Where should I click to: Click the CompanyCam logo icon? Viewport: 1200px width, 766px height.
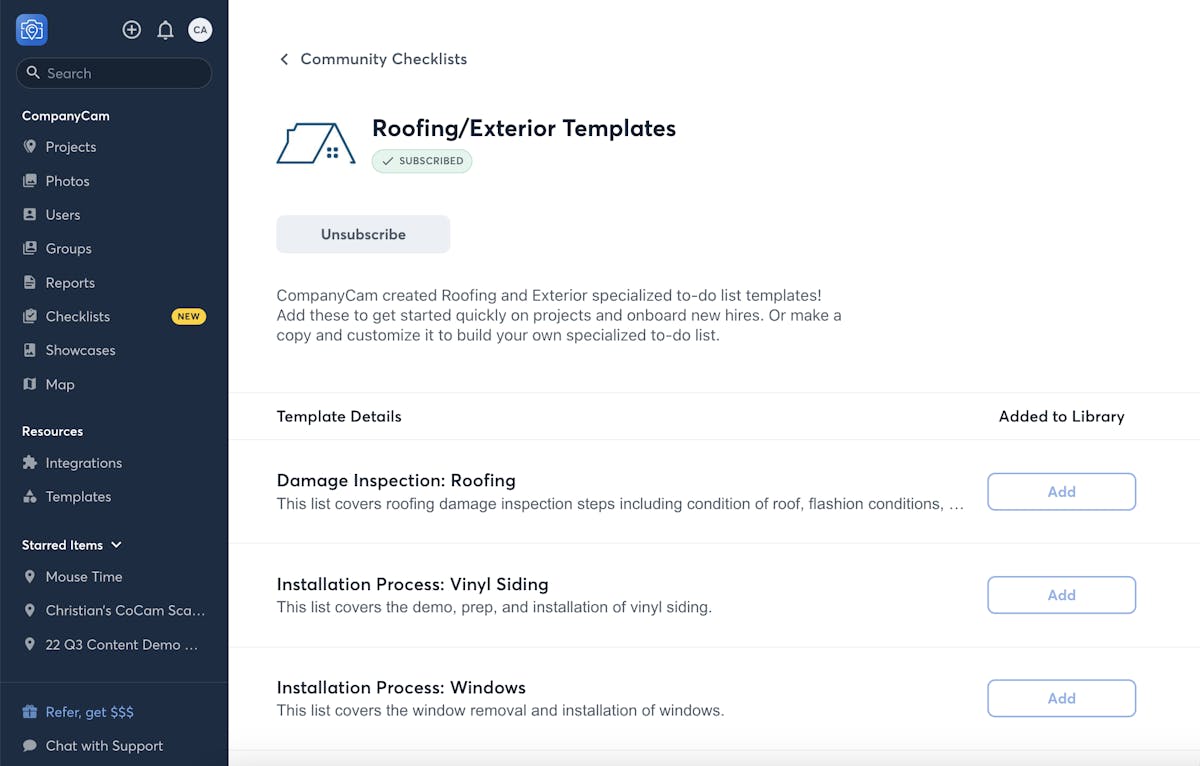(32, 30)
